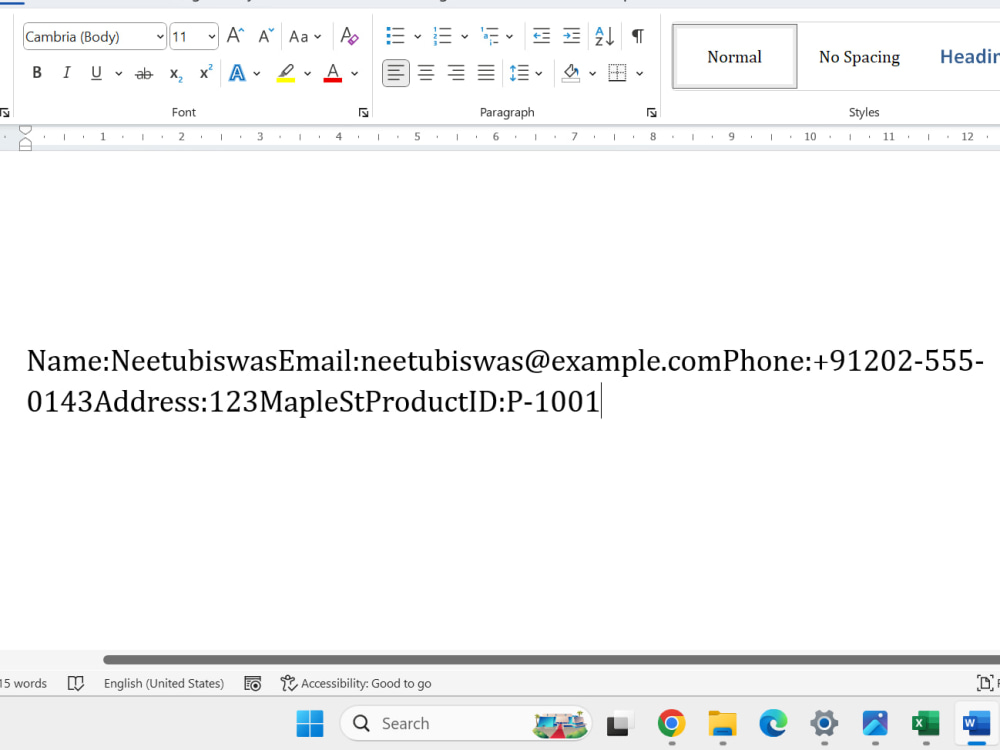The image size is (1000, 750).
Task: Open File Explorer from taskbar
Action: (723, 724)
